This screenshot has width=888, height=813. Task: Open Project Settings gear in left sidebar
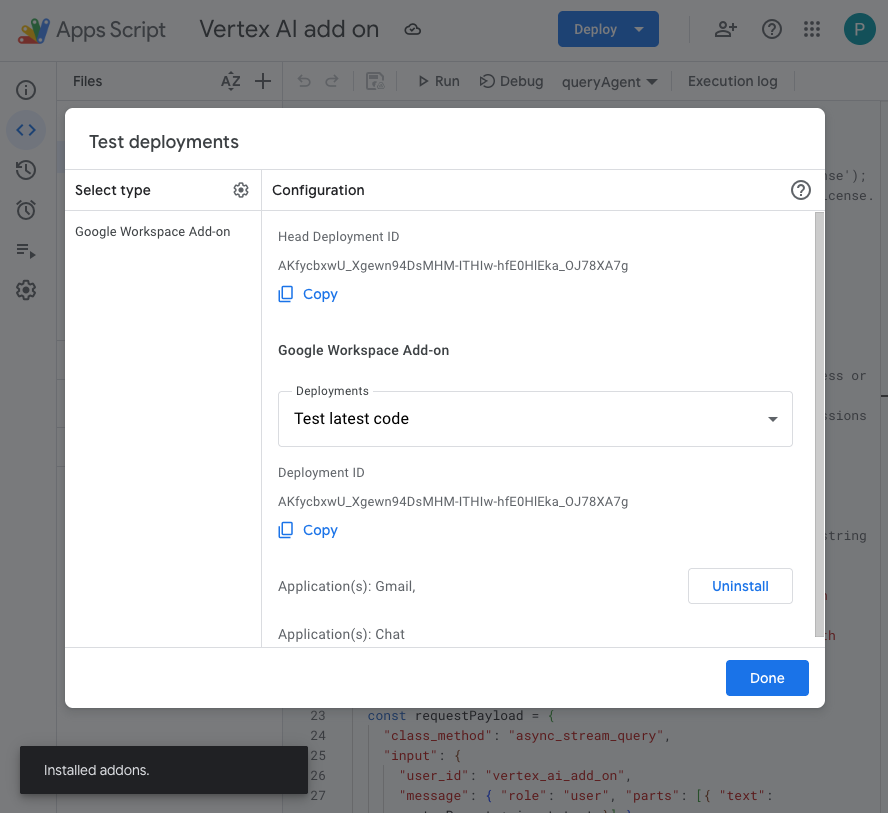pyautogui.click(x=26, y=290)
